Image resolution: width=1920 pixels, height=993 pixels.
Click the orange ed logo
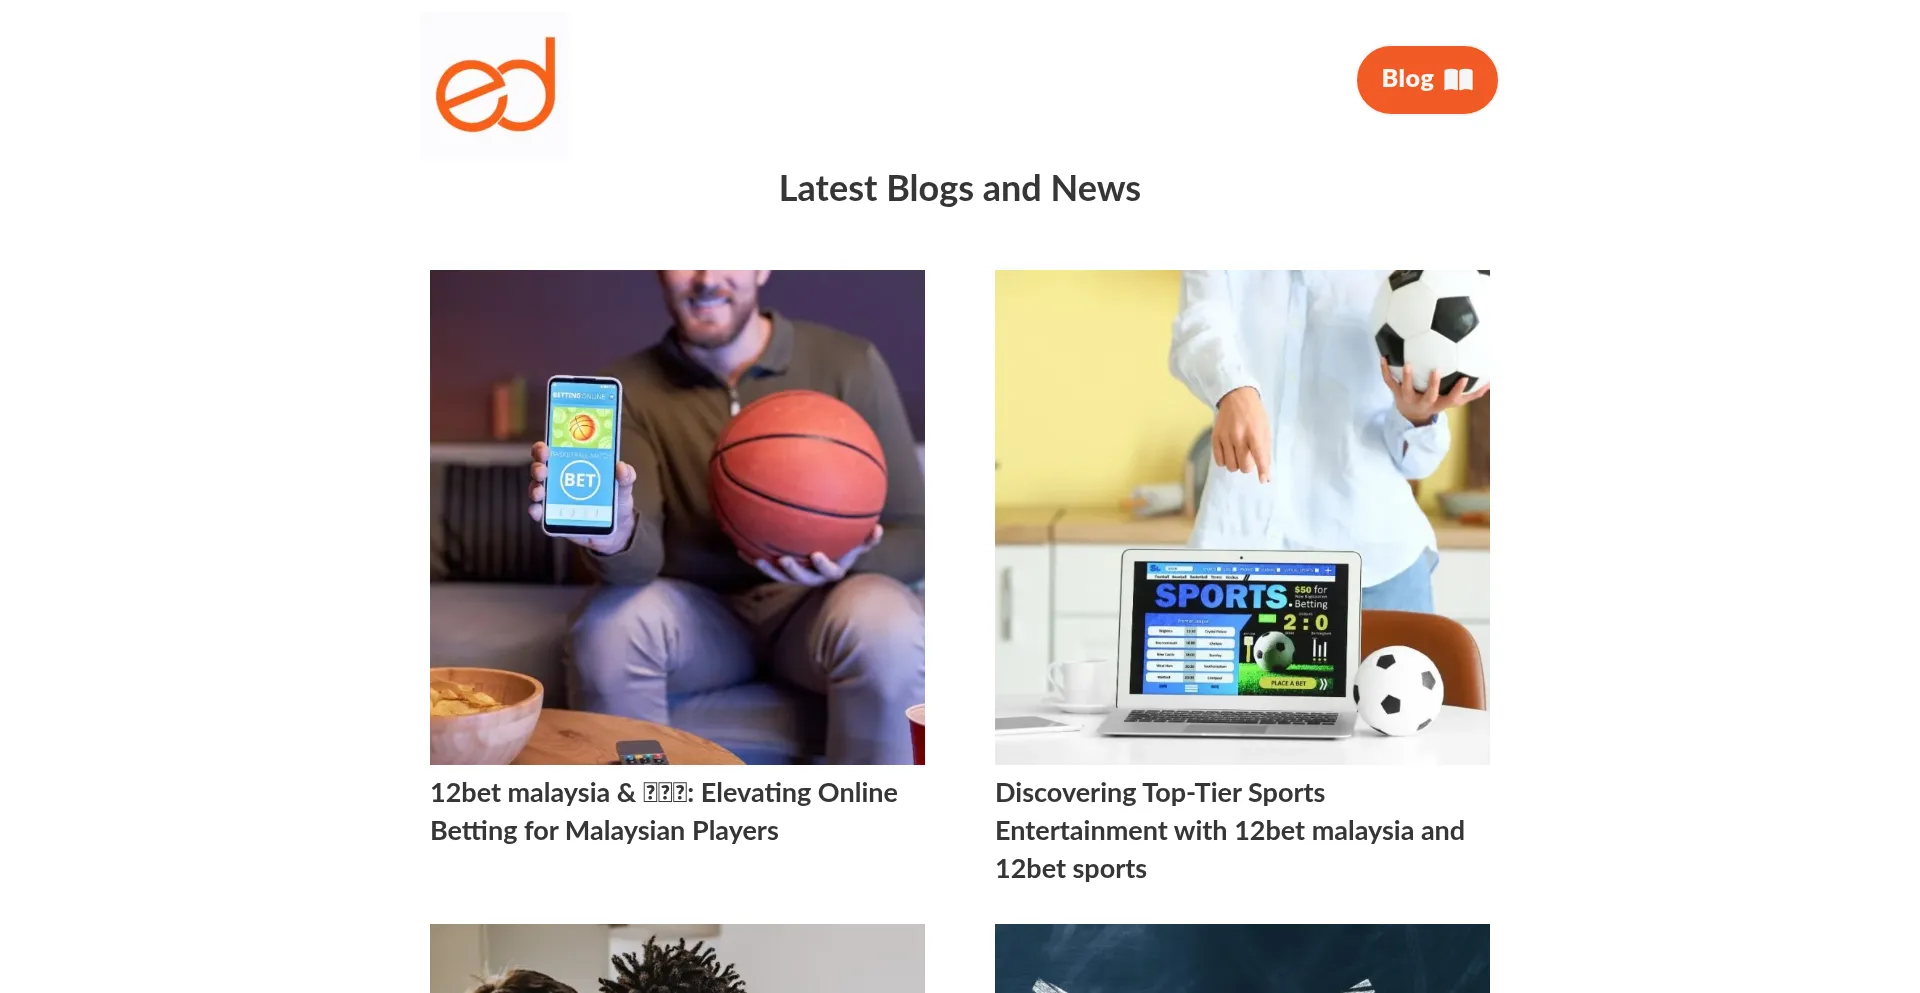coord(494,85)
